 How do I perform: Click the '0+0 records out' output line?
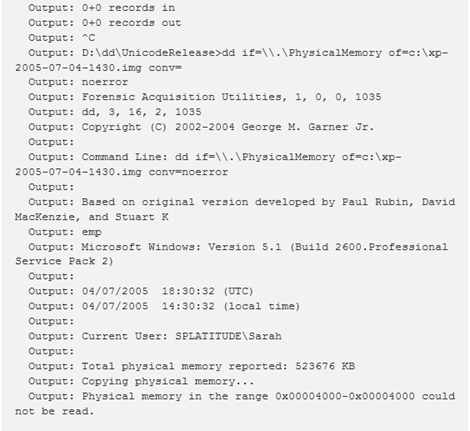coord(105,23)
